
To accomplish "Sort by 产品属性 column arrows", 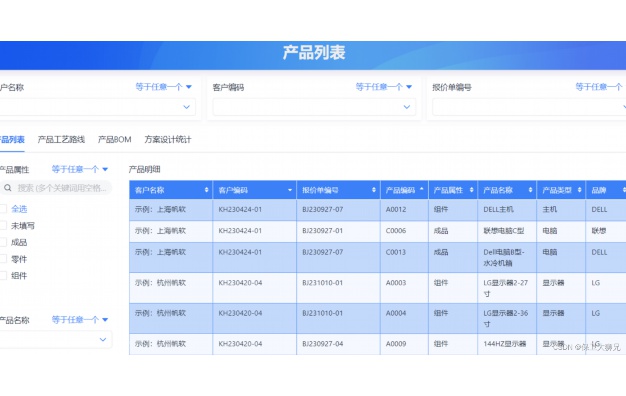I will click(471, 190).
